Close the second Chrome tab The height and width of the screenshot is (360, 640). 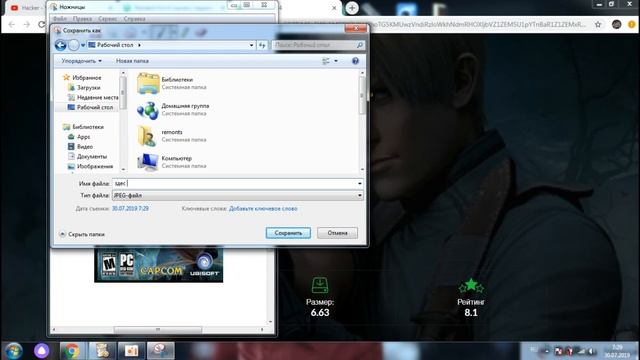(x=334, y=8)
